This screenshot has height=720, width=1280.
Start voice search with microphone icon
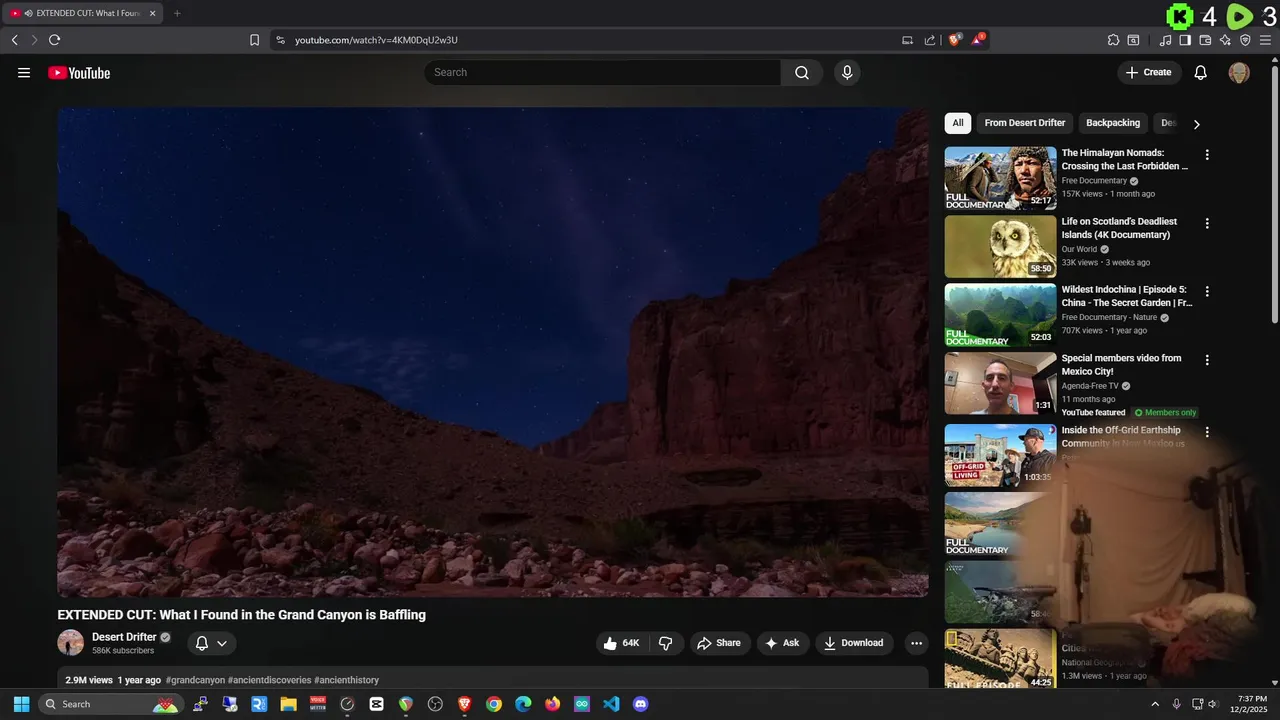tap(847, 72)
